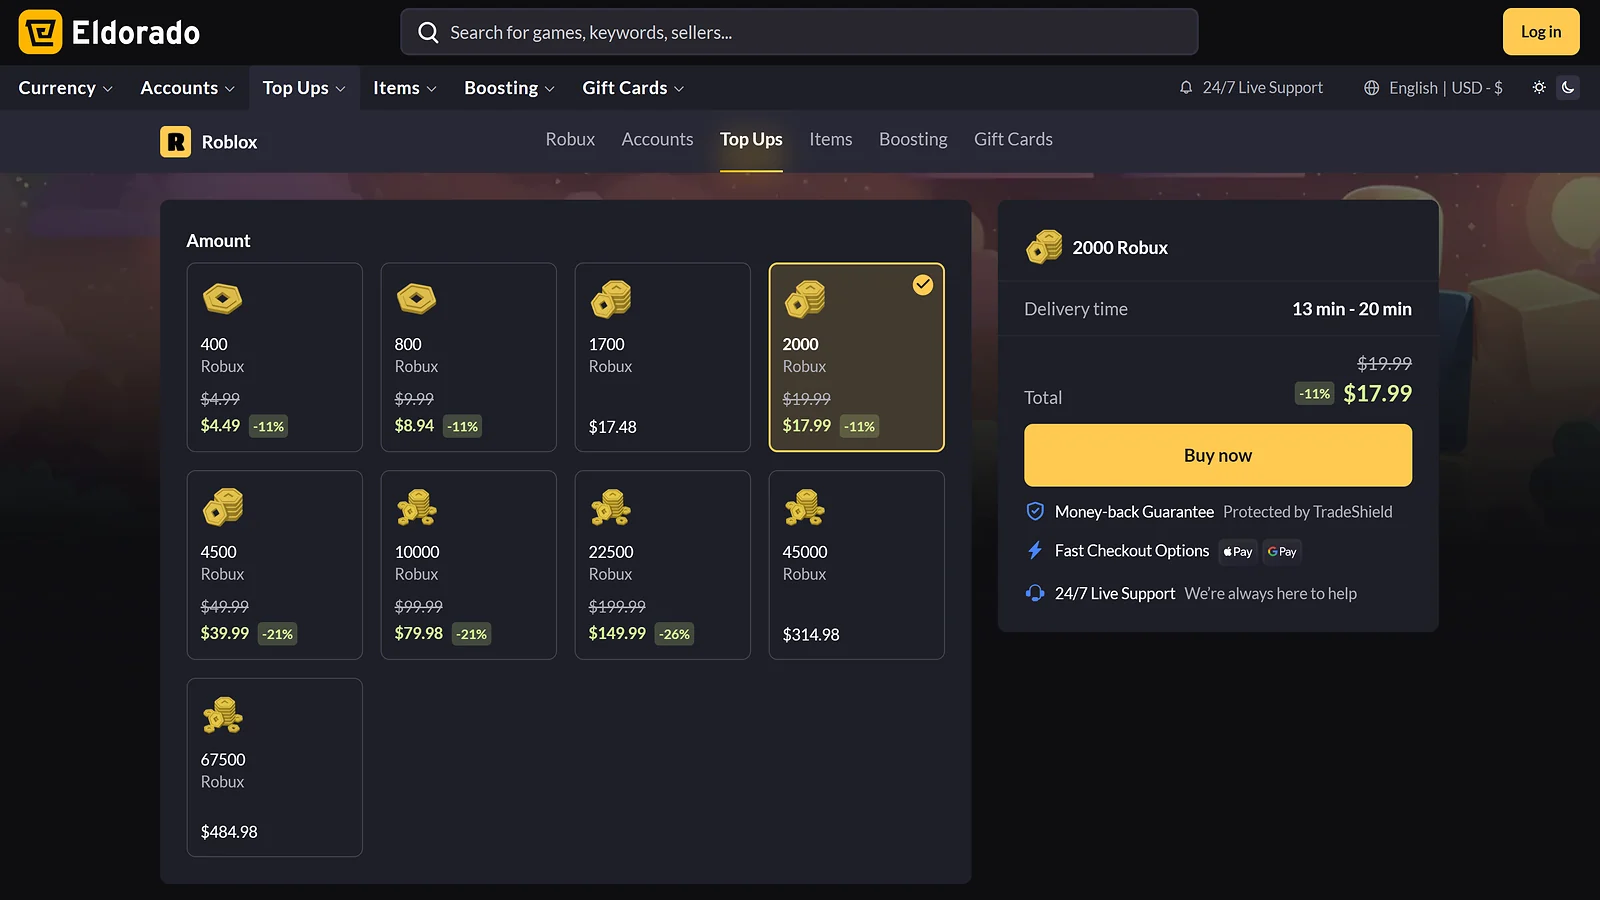Viewport: 1600px width, 900px height.
Task: Expand the Currency dropdown menu
Action: 65,88
